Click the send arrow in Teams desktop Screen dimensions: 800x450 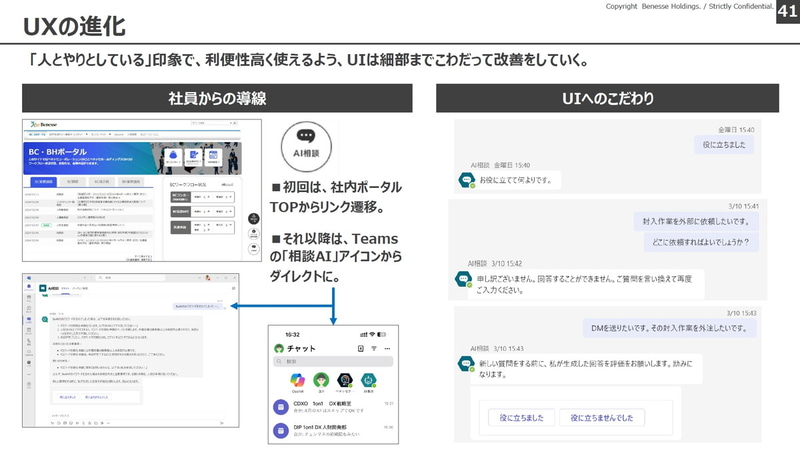[221, 423]
